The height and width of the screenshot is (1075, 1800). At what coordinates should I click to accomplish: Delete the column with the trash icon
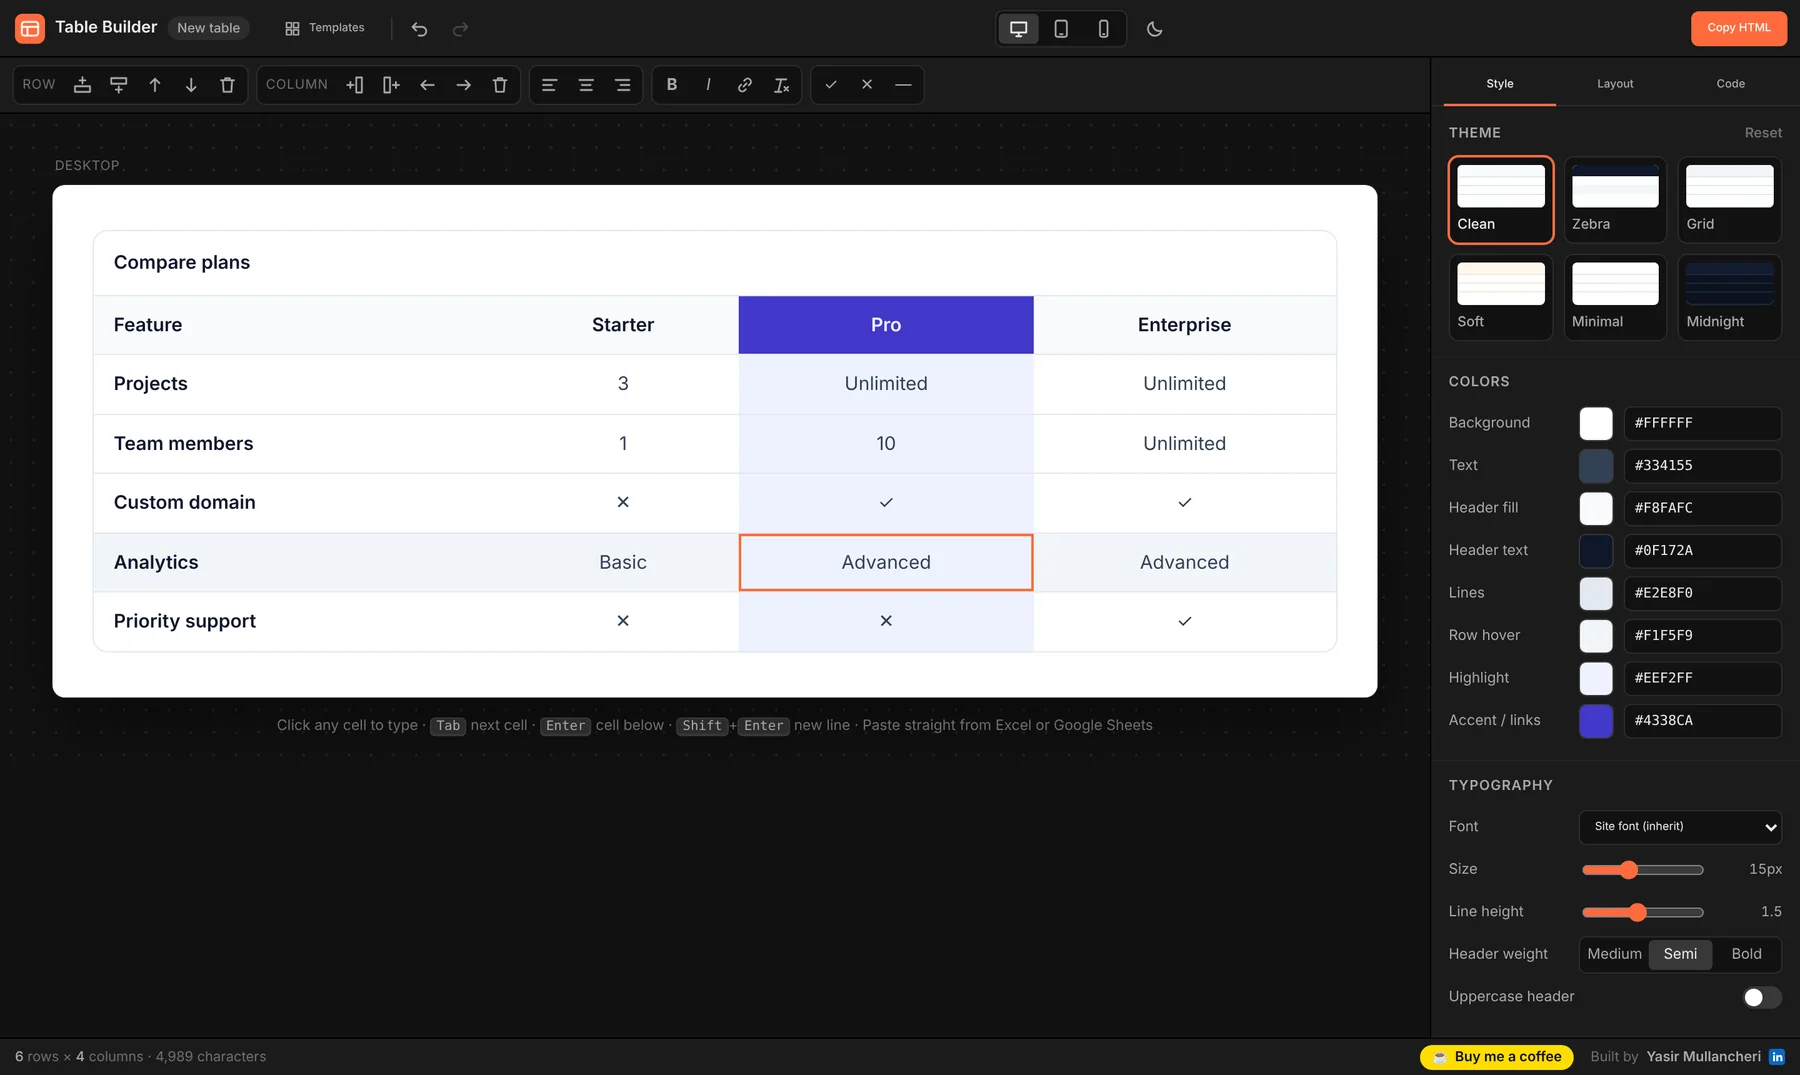(x=500, y=85)
